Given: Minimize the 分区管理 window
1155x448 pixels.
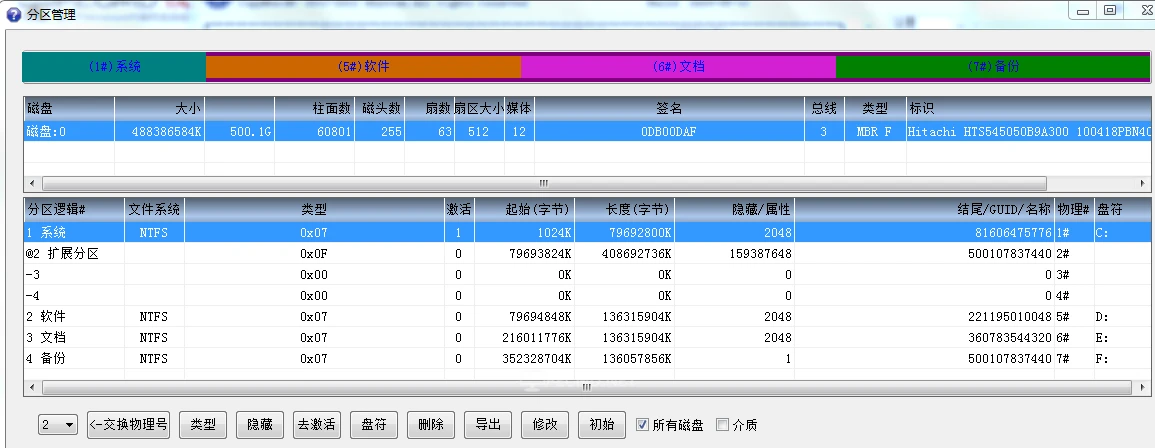Looking at the screenshot, I should pyautogui.click(x=1082, y=10).
